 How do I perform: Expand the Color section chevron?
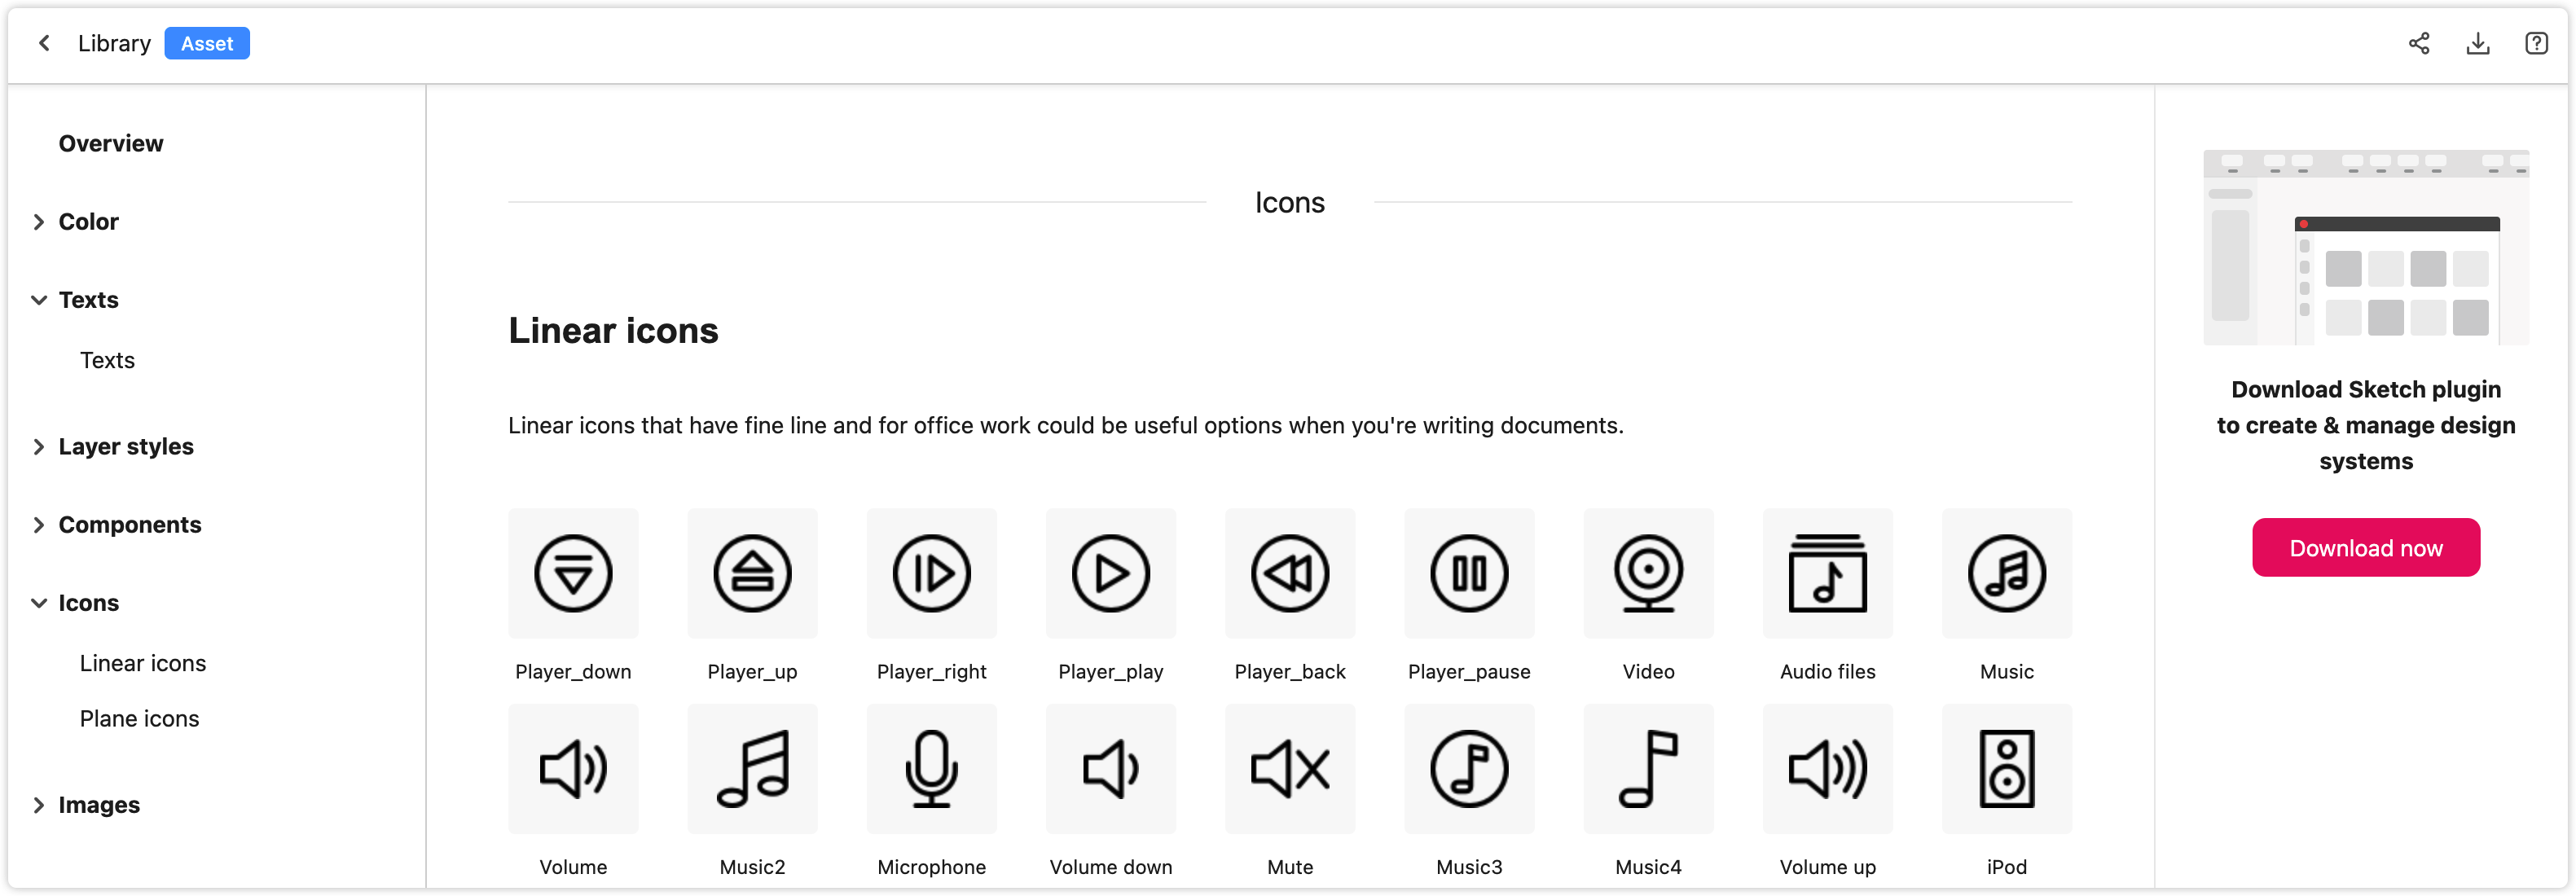pyautogui.click(x=38, y=222)
